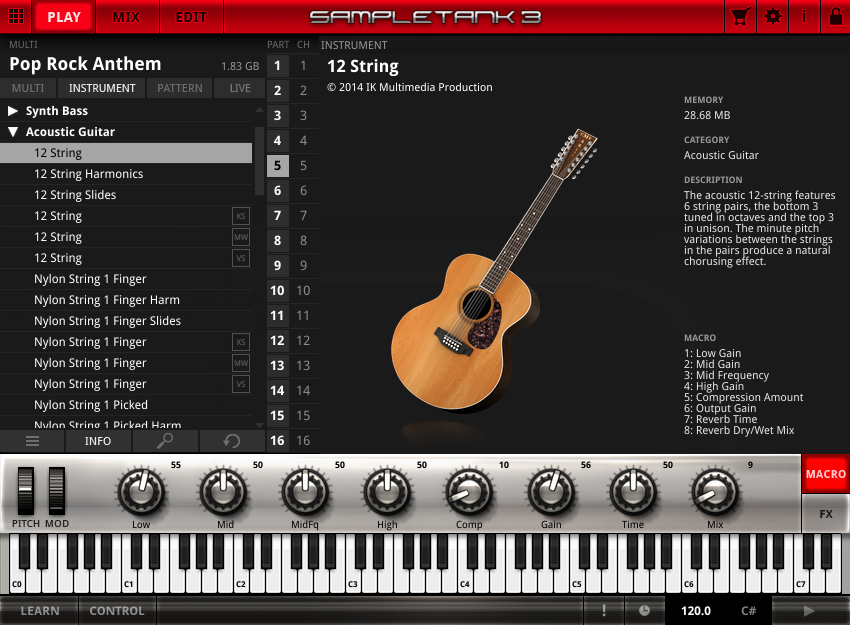Open the MULTI browser tab
The image size is (850, 625).
[28, 88]
